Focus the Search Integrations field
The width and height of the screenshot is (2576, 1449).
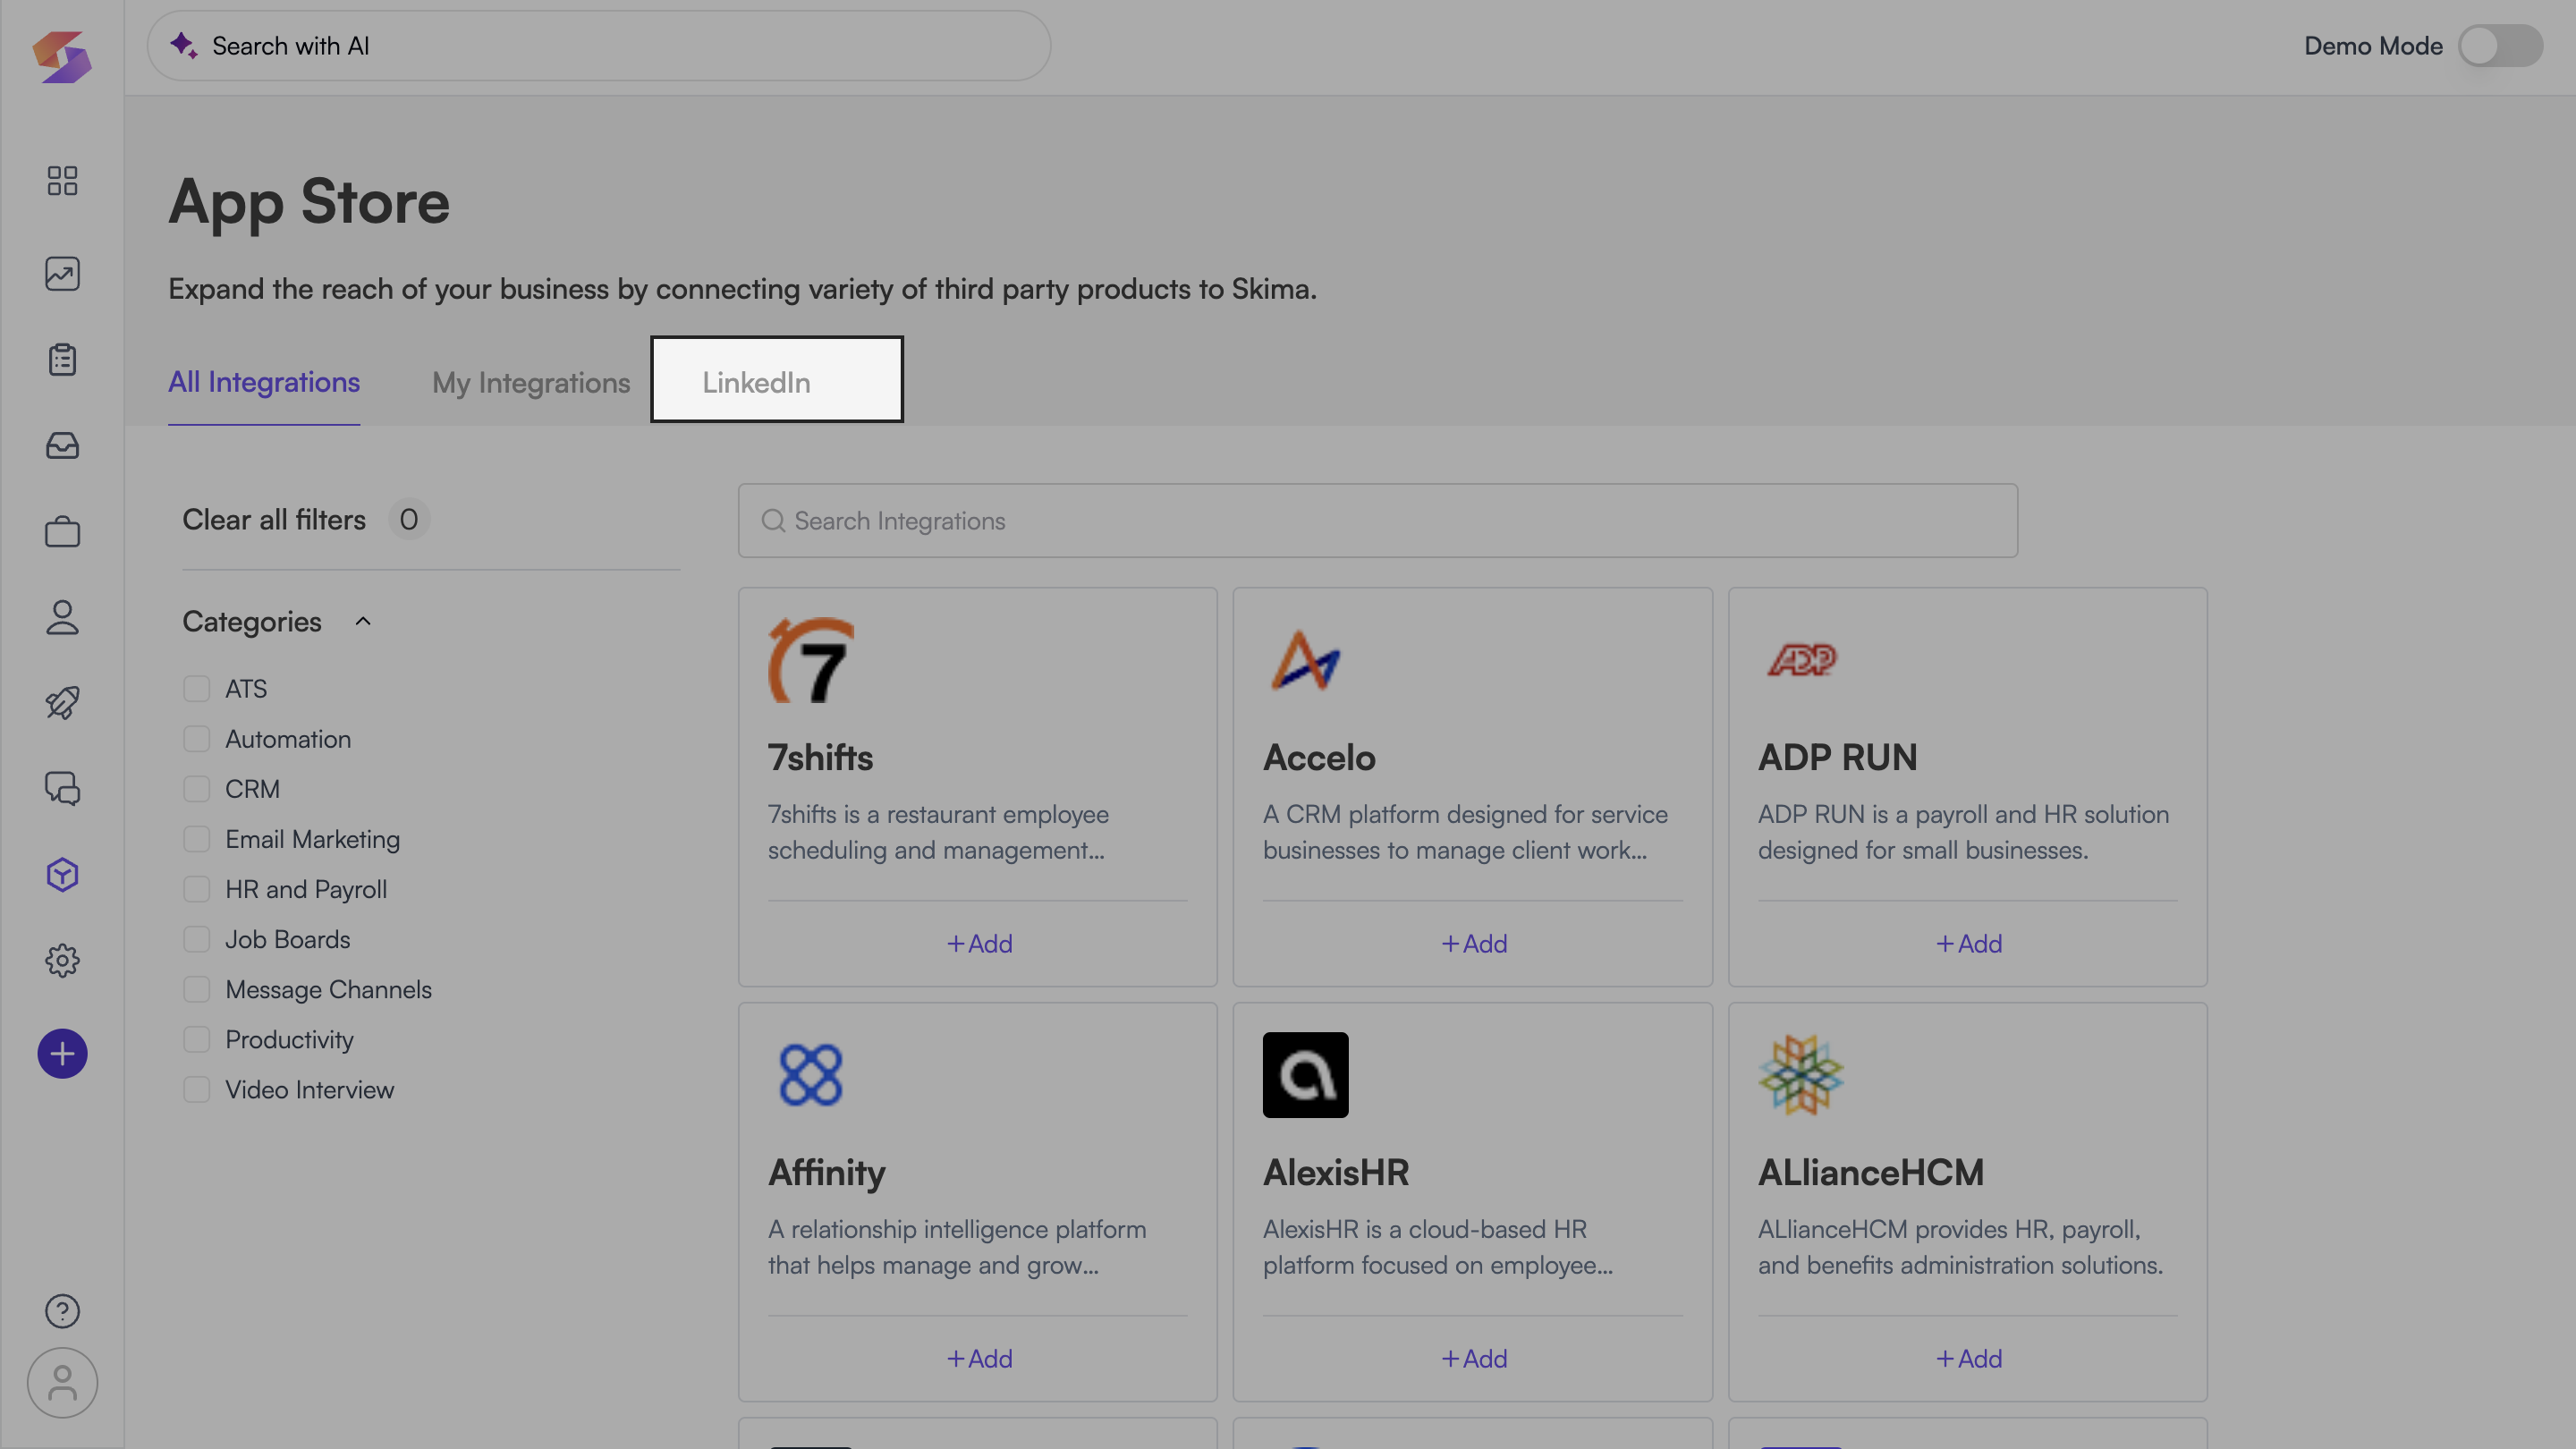click(x=1378, y=521)
